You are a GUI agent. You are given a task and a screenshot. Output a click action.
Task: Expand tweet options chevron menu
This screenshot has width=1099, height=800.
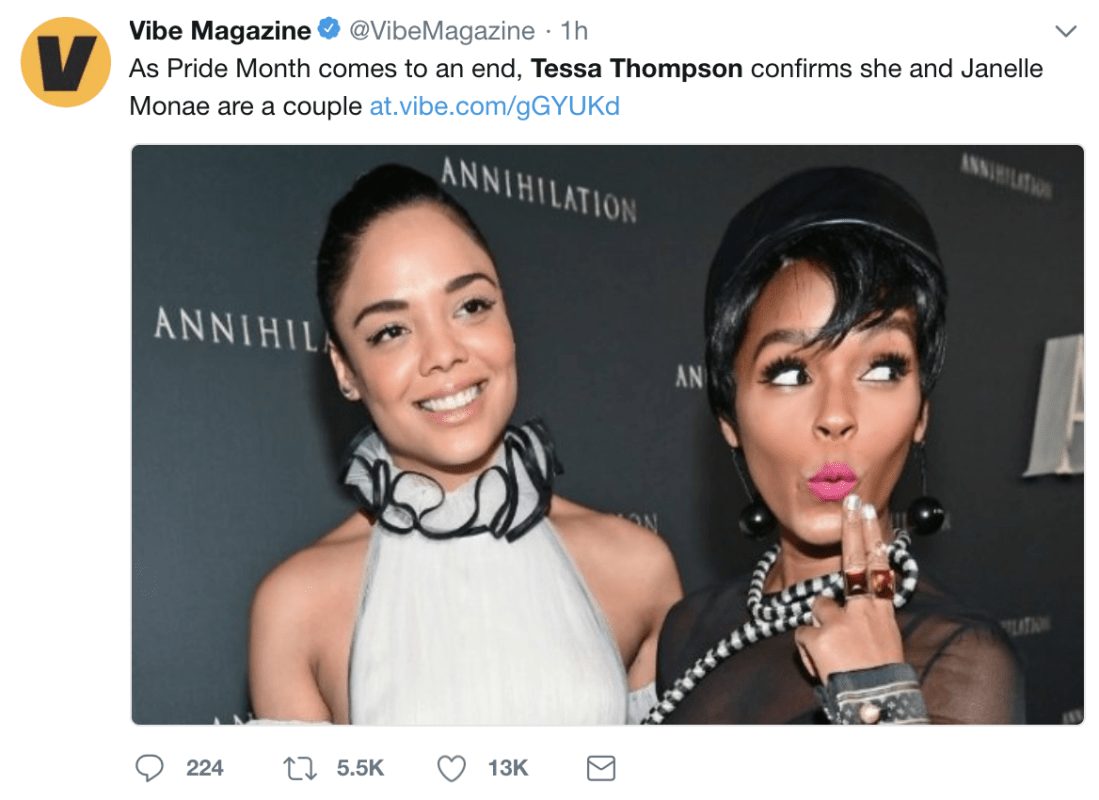(1065, 31)
